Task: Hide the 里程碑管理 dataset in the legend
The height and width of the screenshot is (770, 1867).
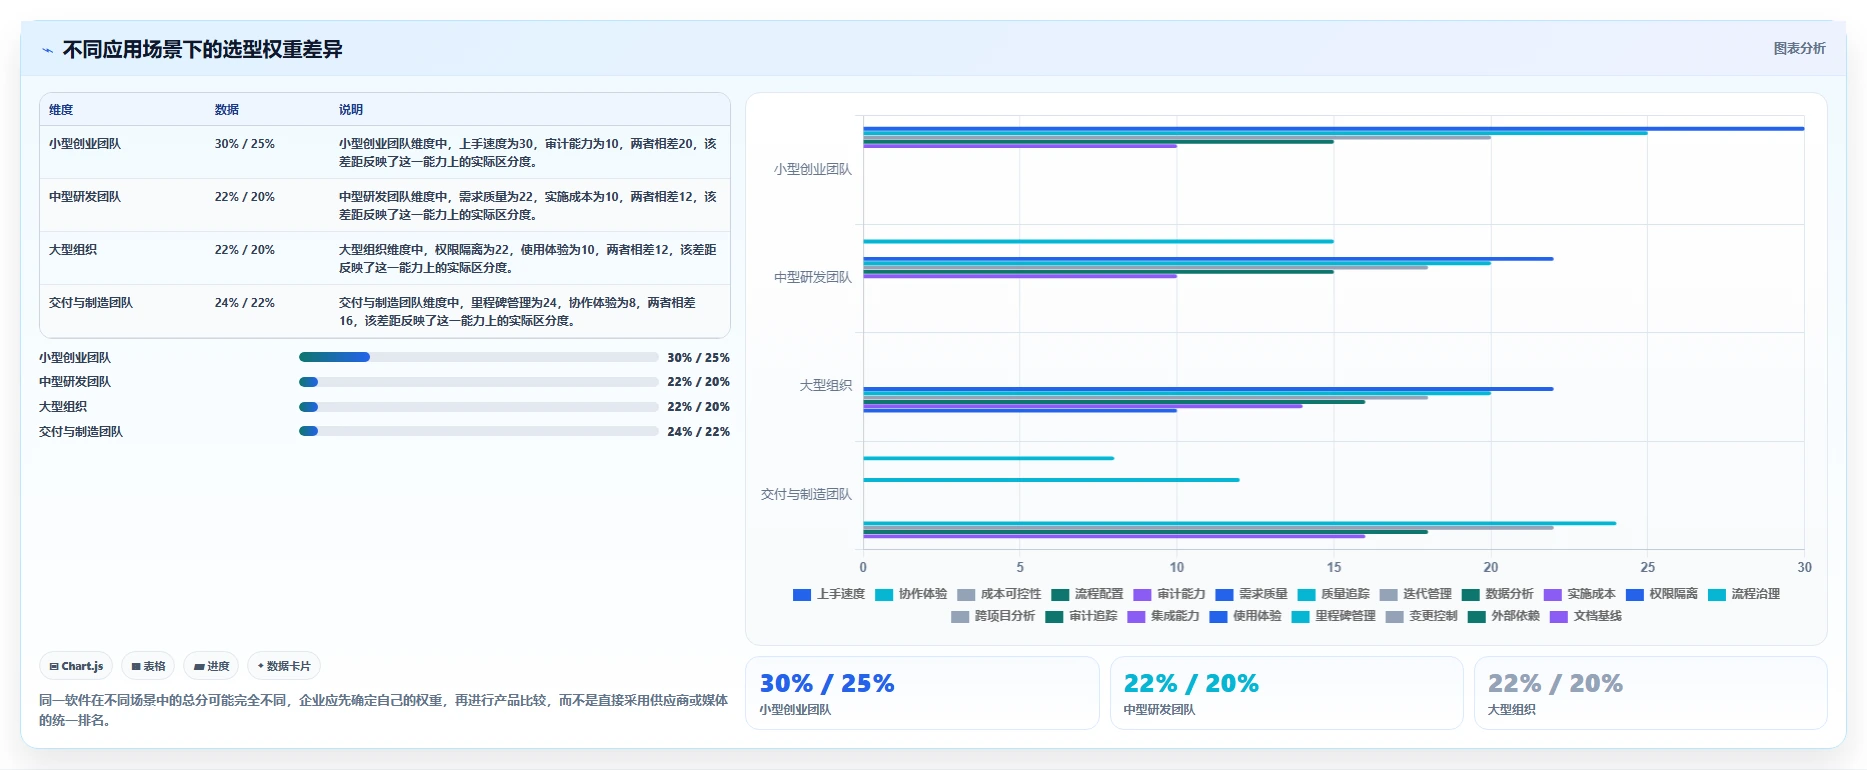Action: (1332, 616)
